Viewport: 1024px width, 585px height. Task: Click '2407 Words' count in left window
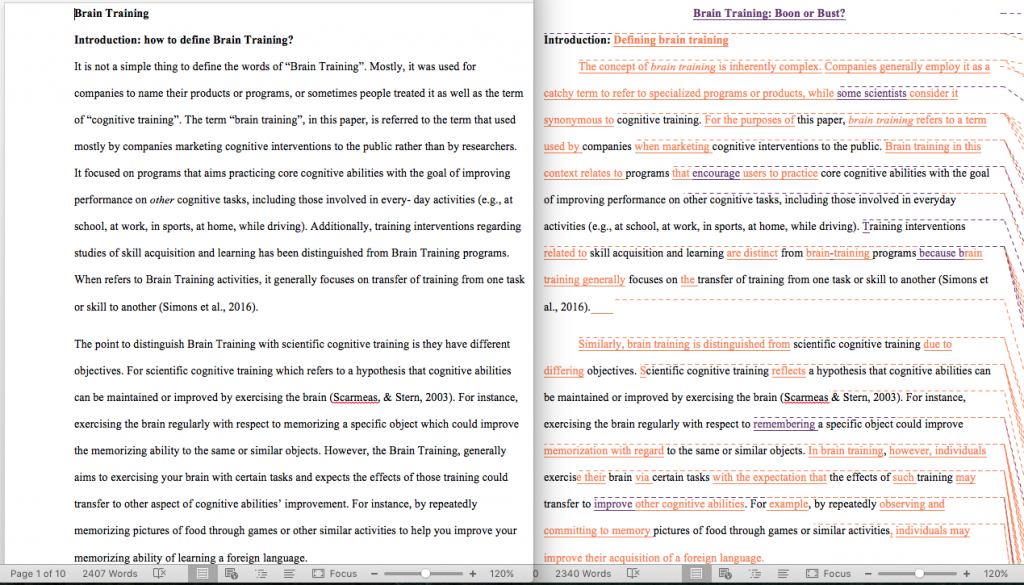pyautogui.click(x=110, y=573)
